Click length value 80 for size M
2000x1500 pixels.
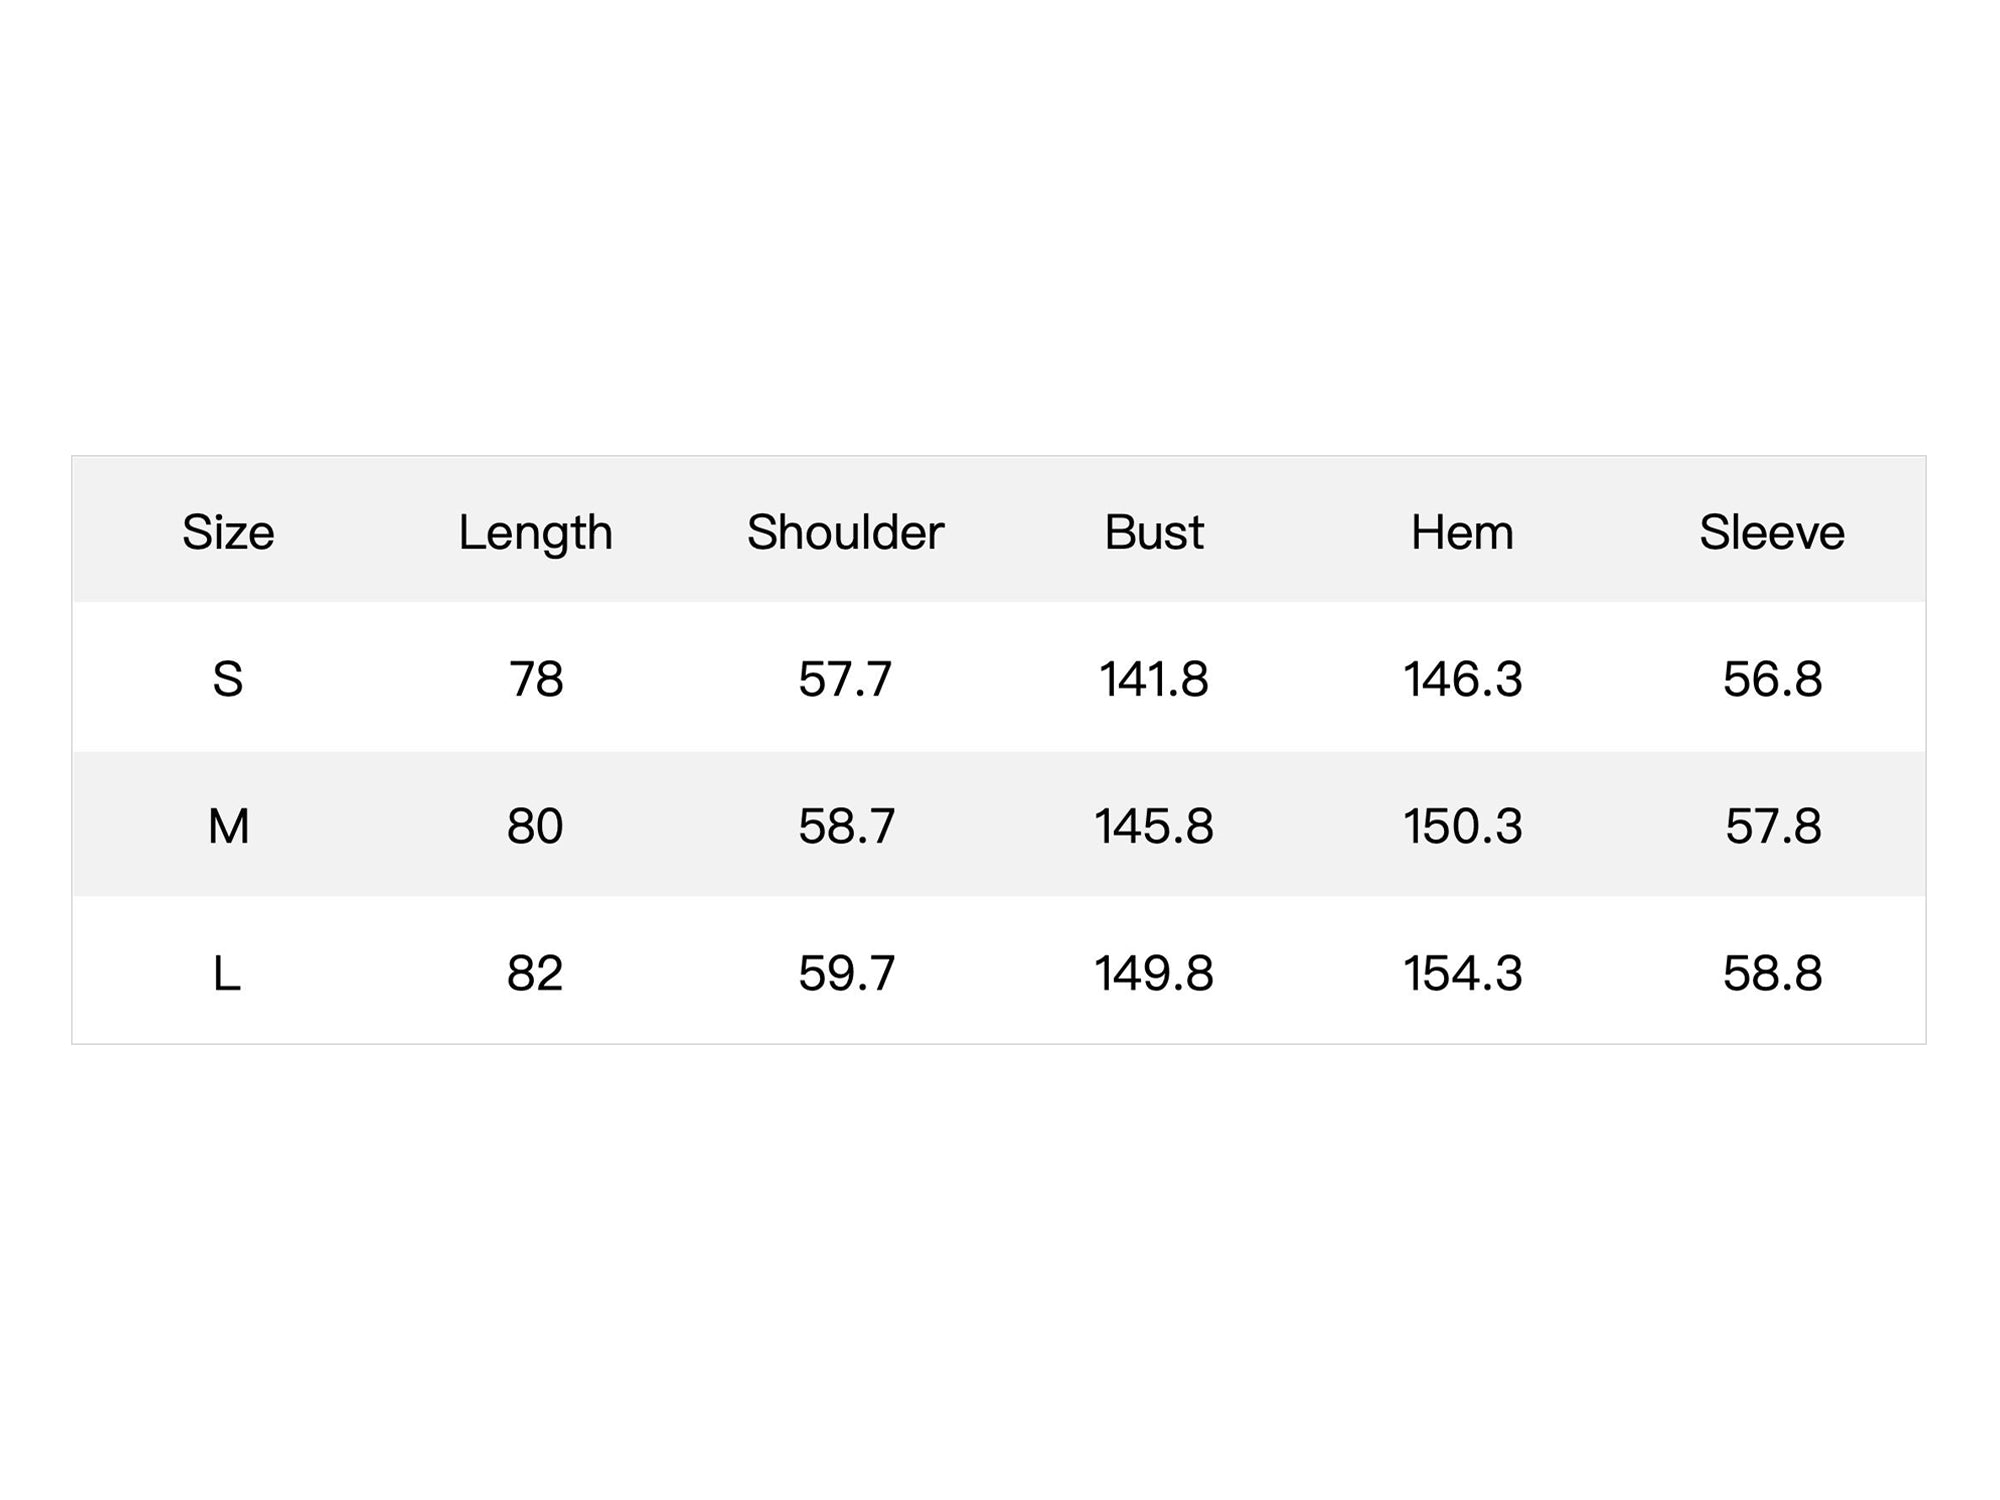535,826
